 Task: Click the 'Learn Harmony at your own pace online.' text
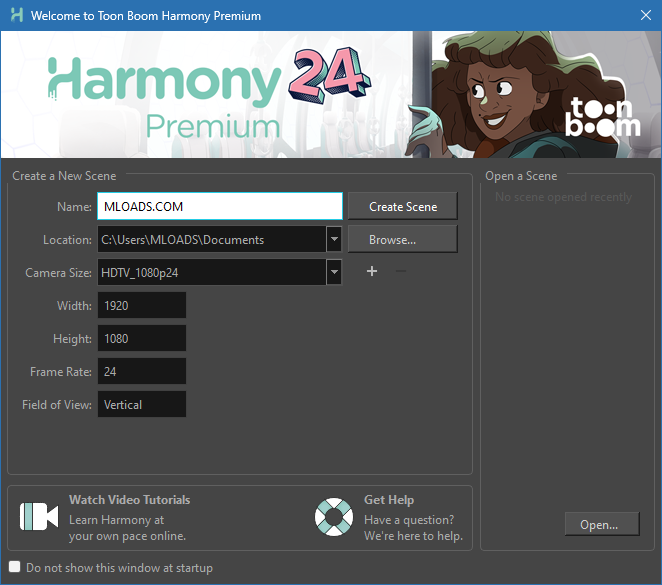[128, 528]
